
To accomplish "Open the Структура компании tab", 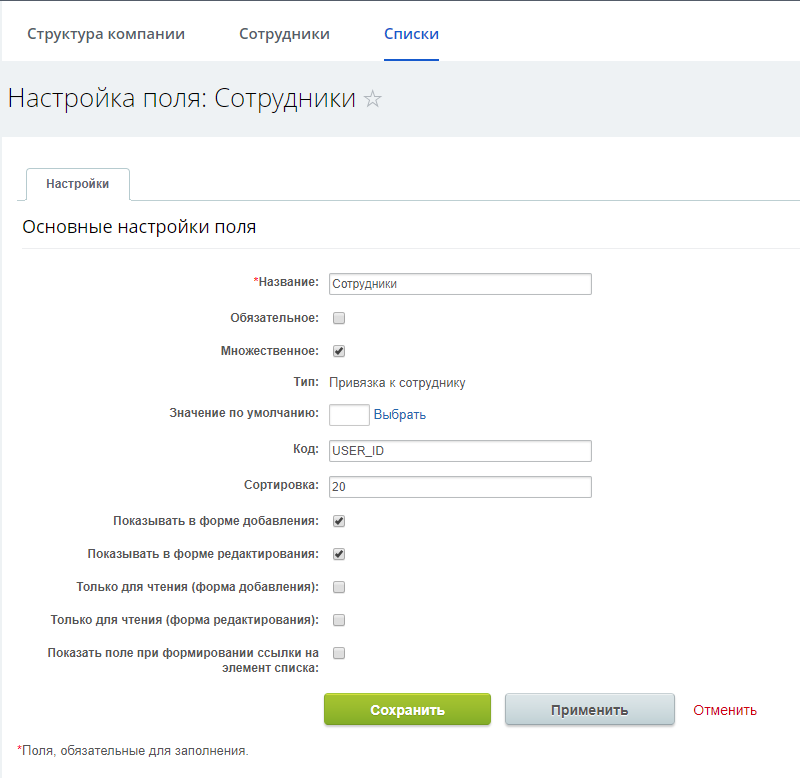I will 106,34.
